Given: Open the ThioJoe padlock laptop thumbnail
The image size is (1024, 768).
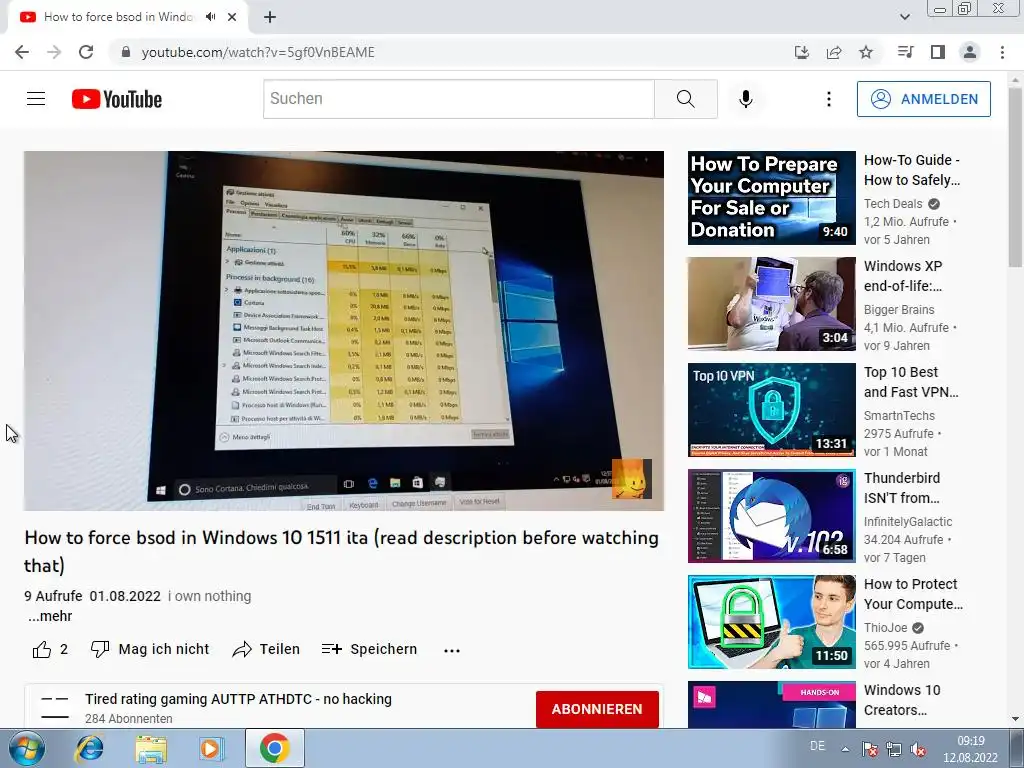Looking at the screenshot, I should click(771, 622).
